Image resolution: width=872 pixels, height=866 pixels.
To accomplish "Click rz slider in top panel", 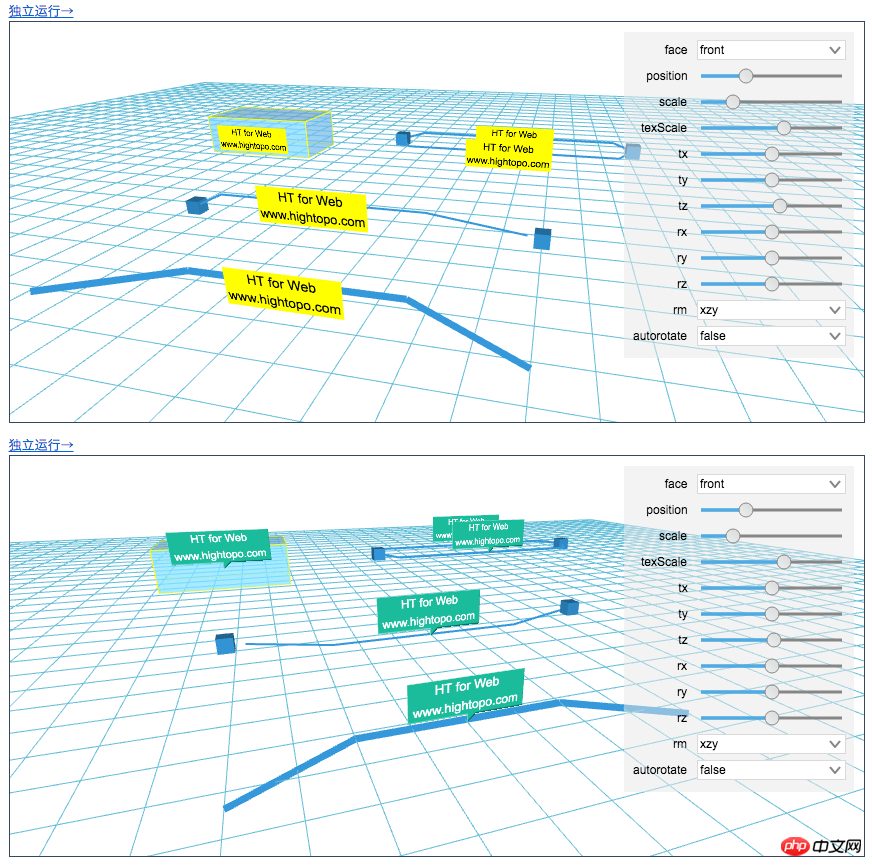I will (771, 284).
